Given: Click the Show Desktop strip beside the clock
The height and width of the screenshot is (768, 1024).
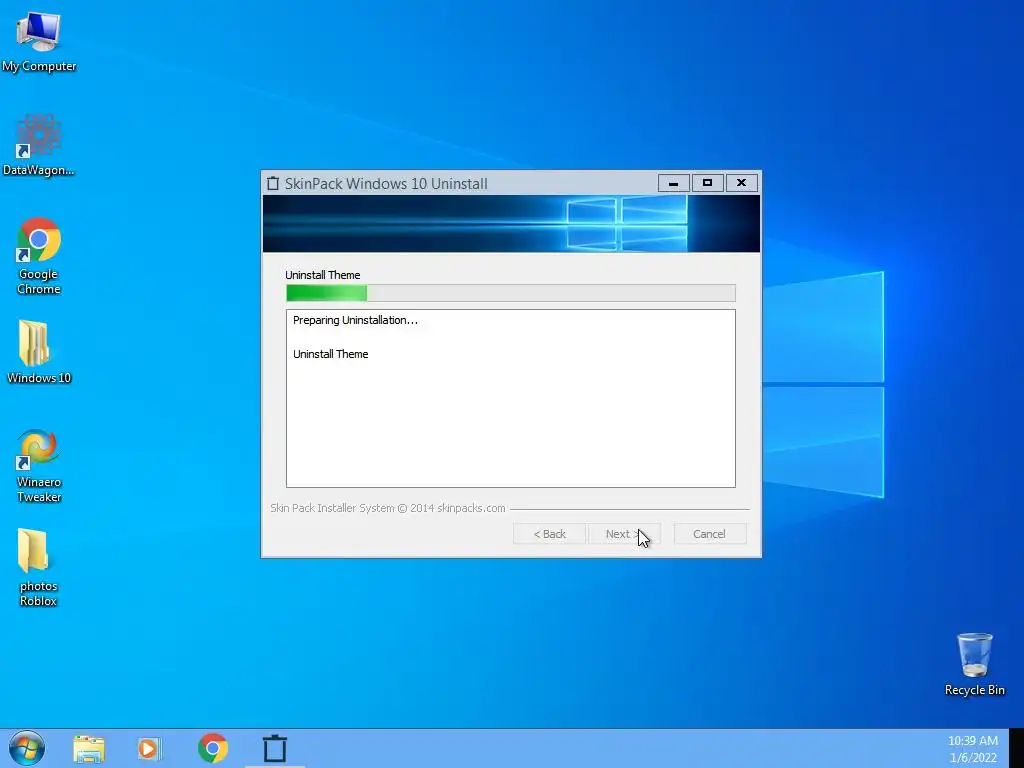Looking at the screenshot, I should coord(1016,748).
